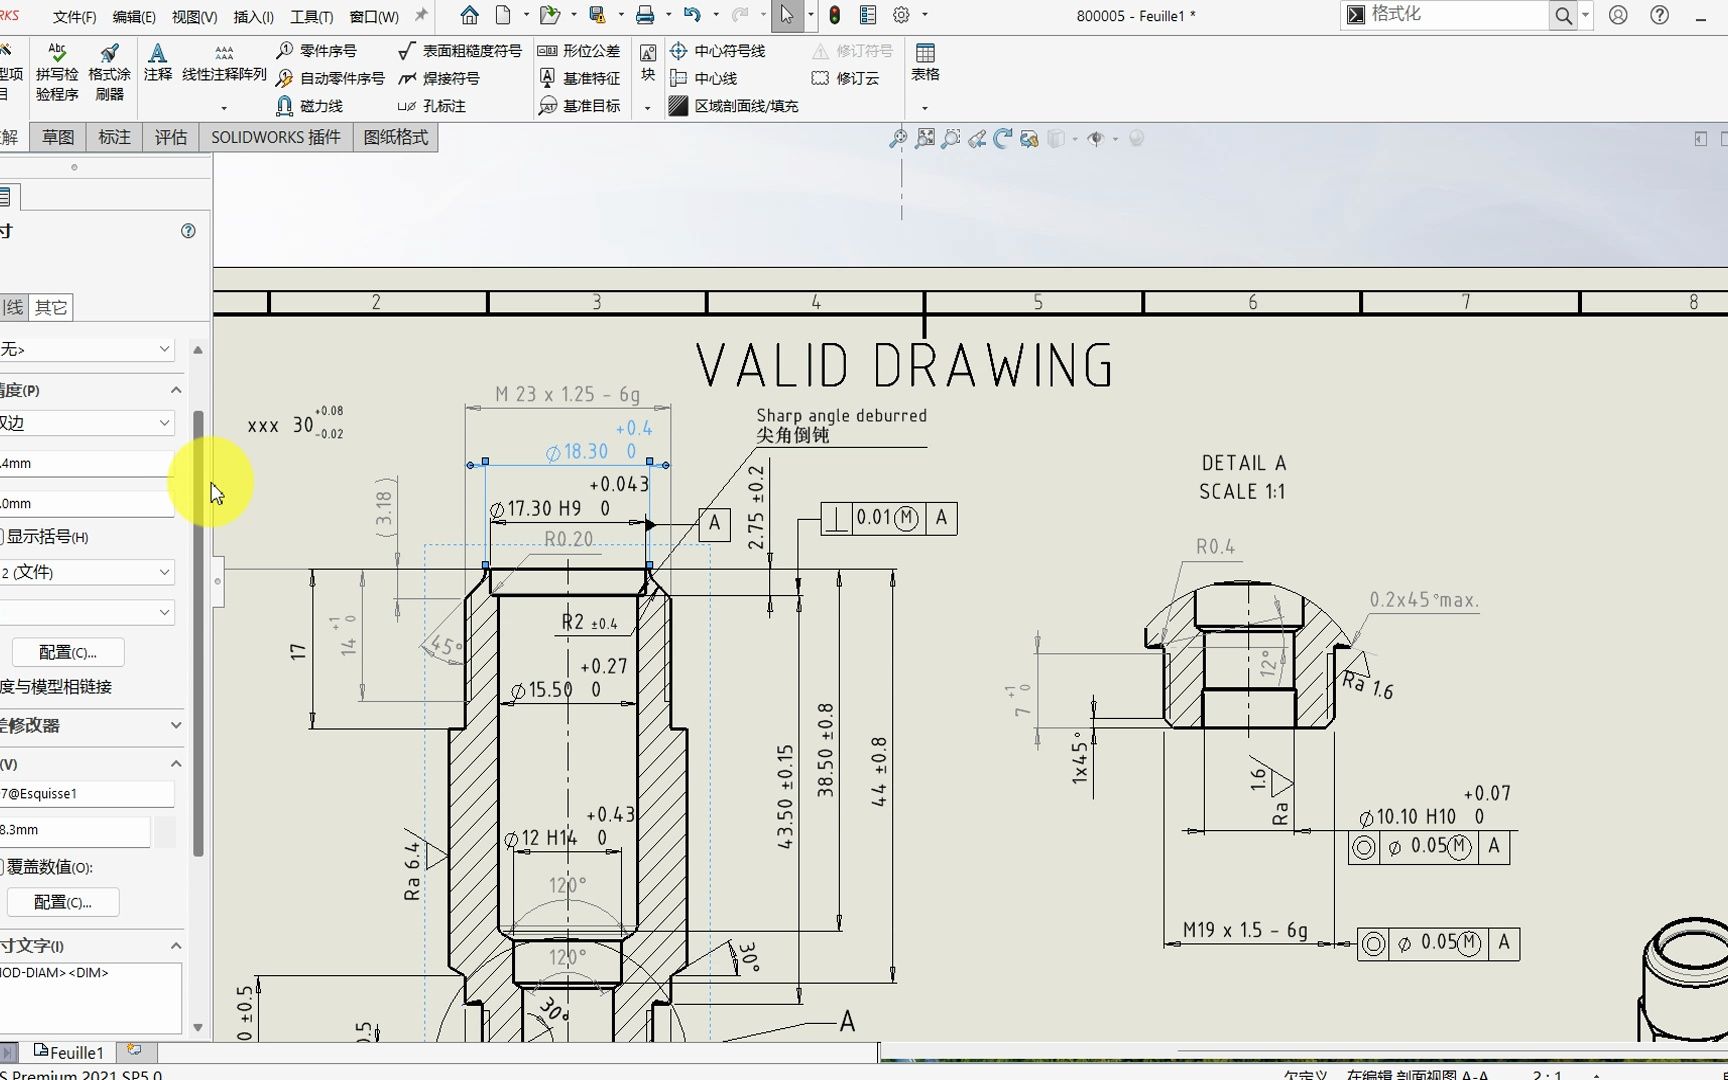Open the 视图(V) menu
This screenshot has height=1080, width=1728.
(x=194, y=17)
